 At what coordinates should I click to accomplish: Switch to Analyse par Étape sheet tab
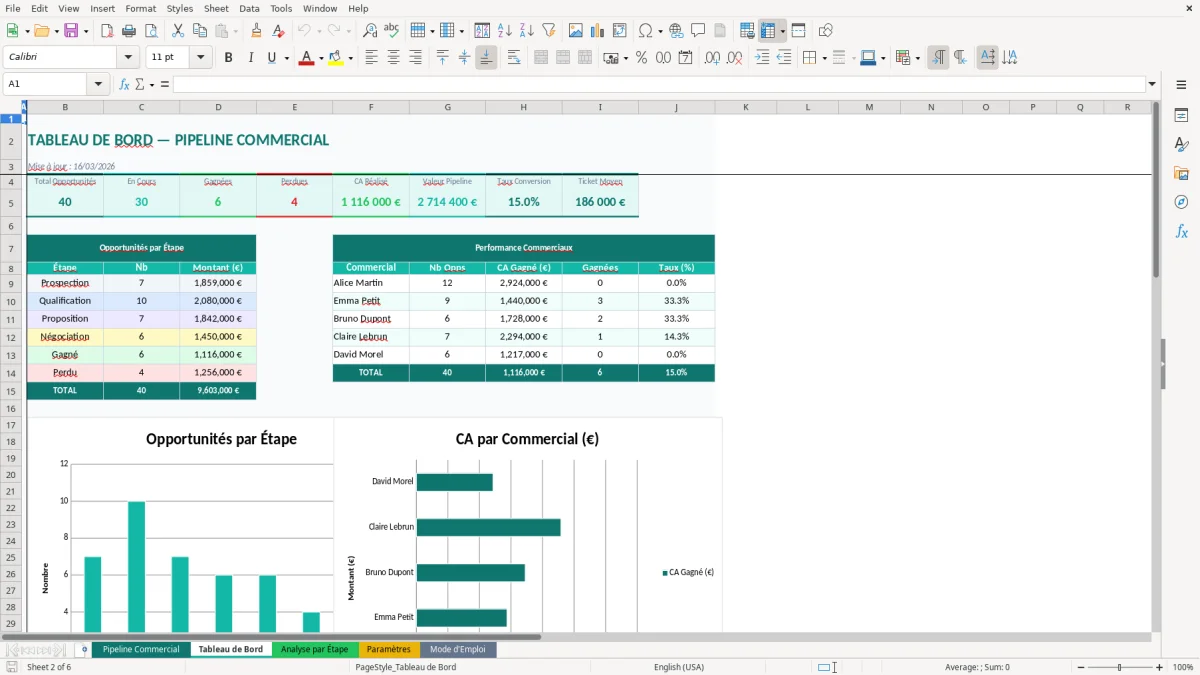(315, 649)
